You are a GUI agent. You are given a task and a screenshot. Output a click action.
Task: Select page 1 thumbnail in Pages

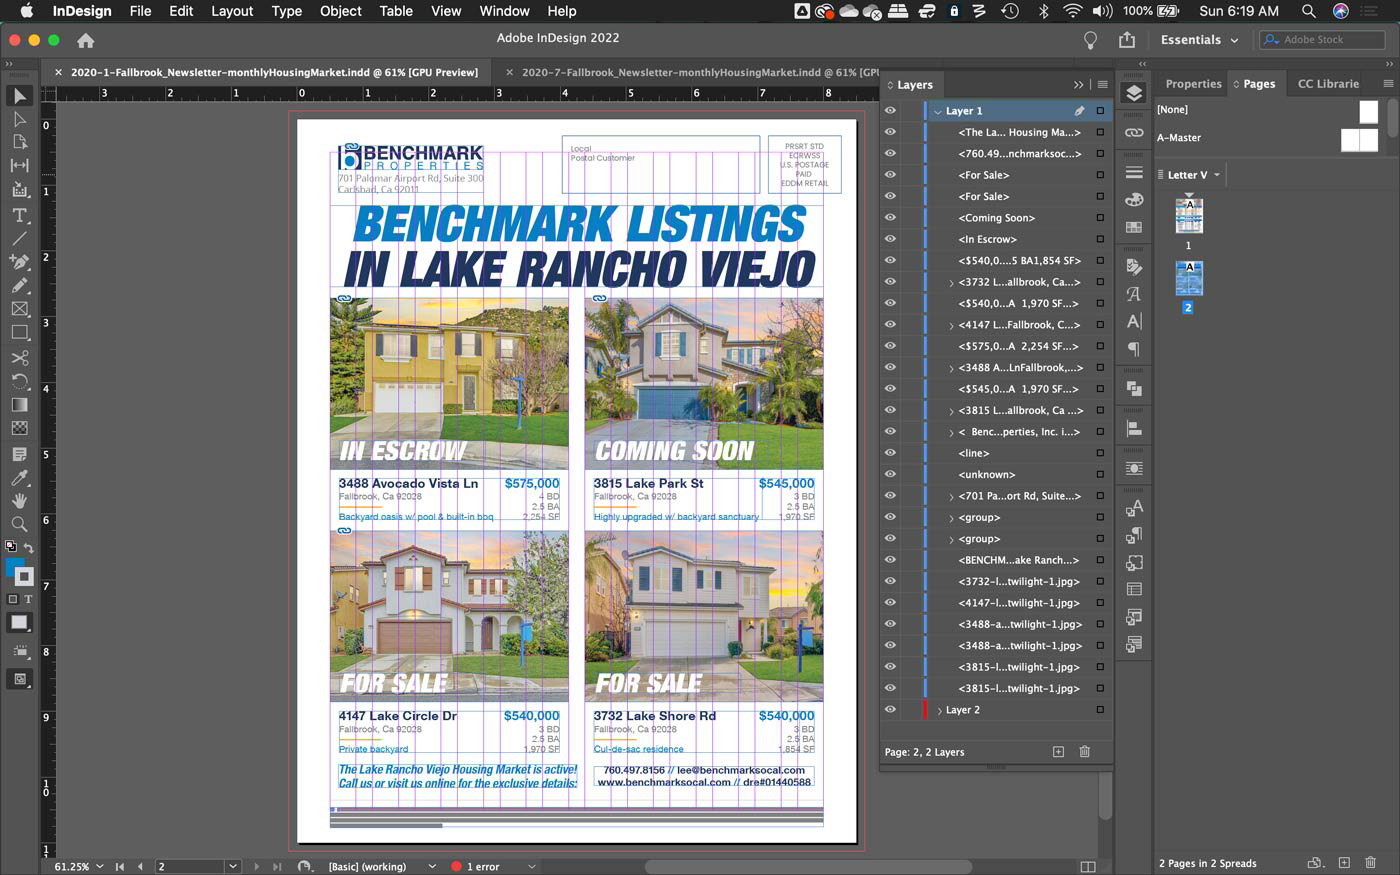click(x=1188, y=216)
